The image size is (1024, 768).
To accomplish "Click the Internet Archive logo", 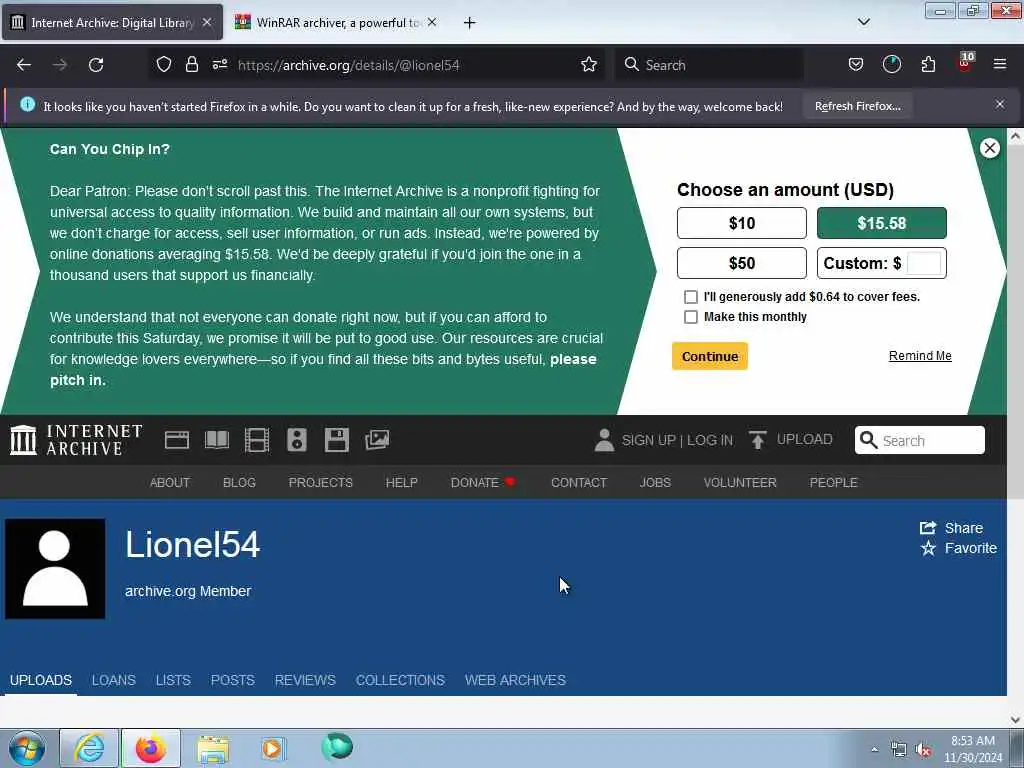I will click(76, 440).
